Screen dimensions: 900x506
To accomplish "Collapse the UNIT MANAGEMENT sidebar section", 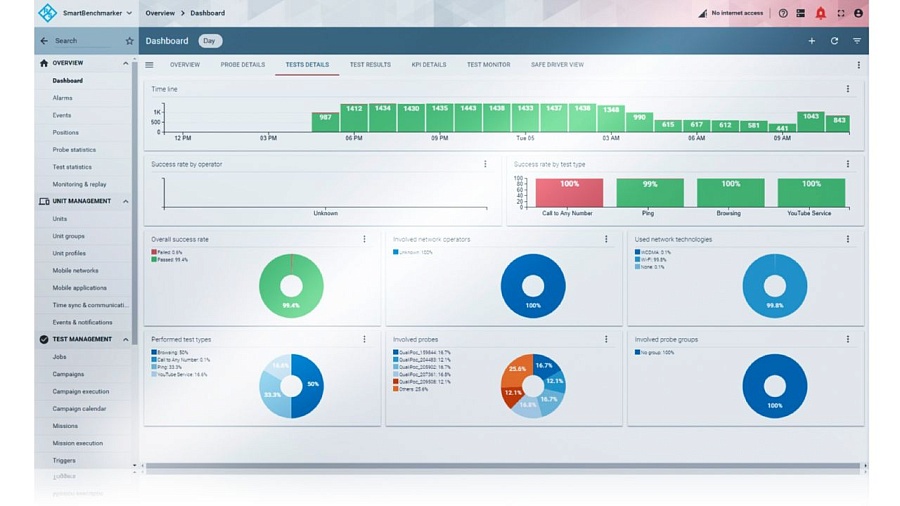I will click(125, 201).
